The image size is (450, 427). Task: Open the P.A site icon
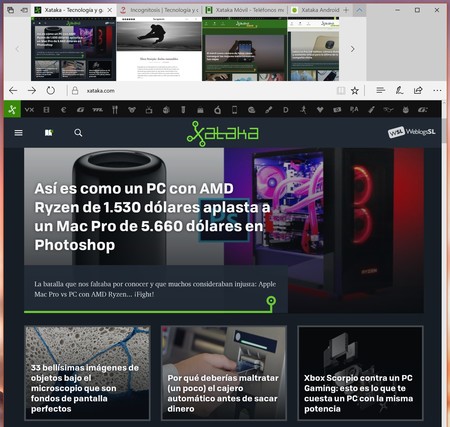pyautogui.click(x=354, y=109)
